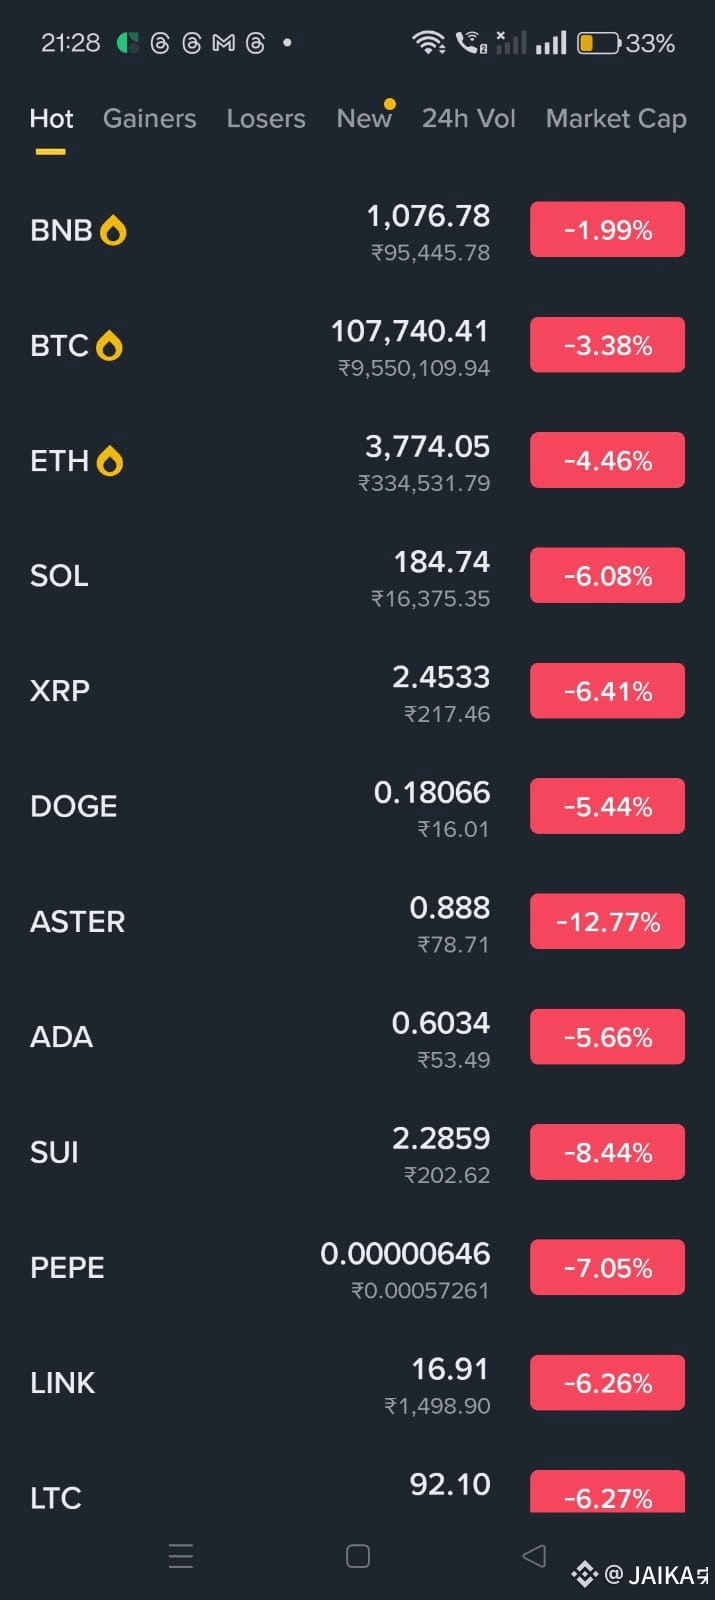Tap the Android back triangle icon
This screenshot has width=715, height=1600.
[535, 1555]
